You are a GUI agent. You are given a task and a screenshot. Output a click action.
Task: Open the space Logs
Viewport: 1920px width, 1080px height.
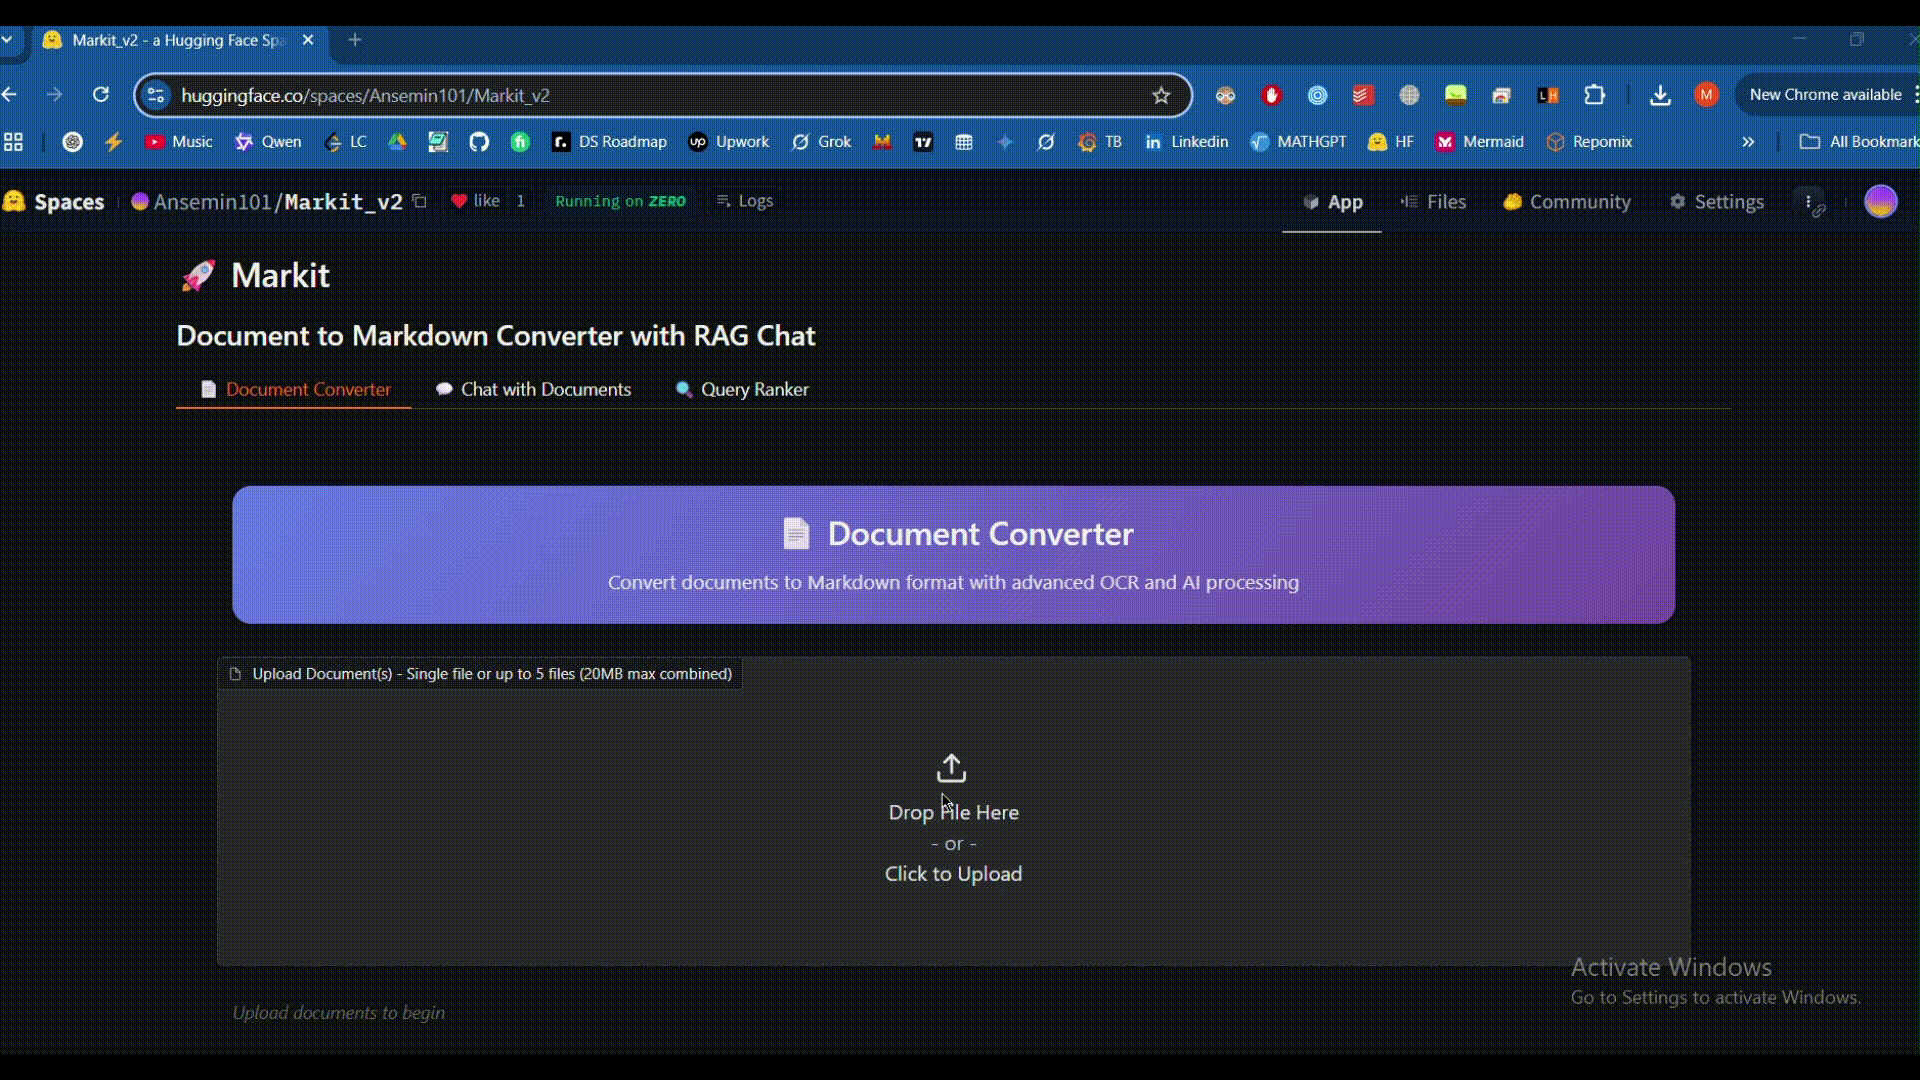[746, 201]
